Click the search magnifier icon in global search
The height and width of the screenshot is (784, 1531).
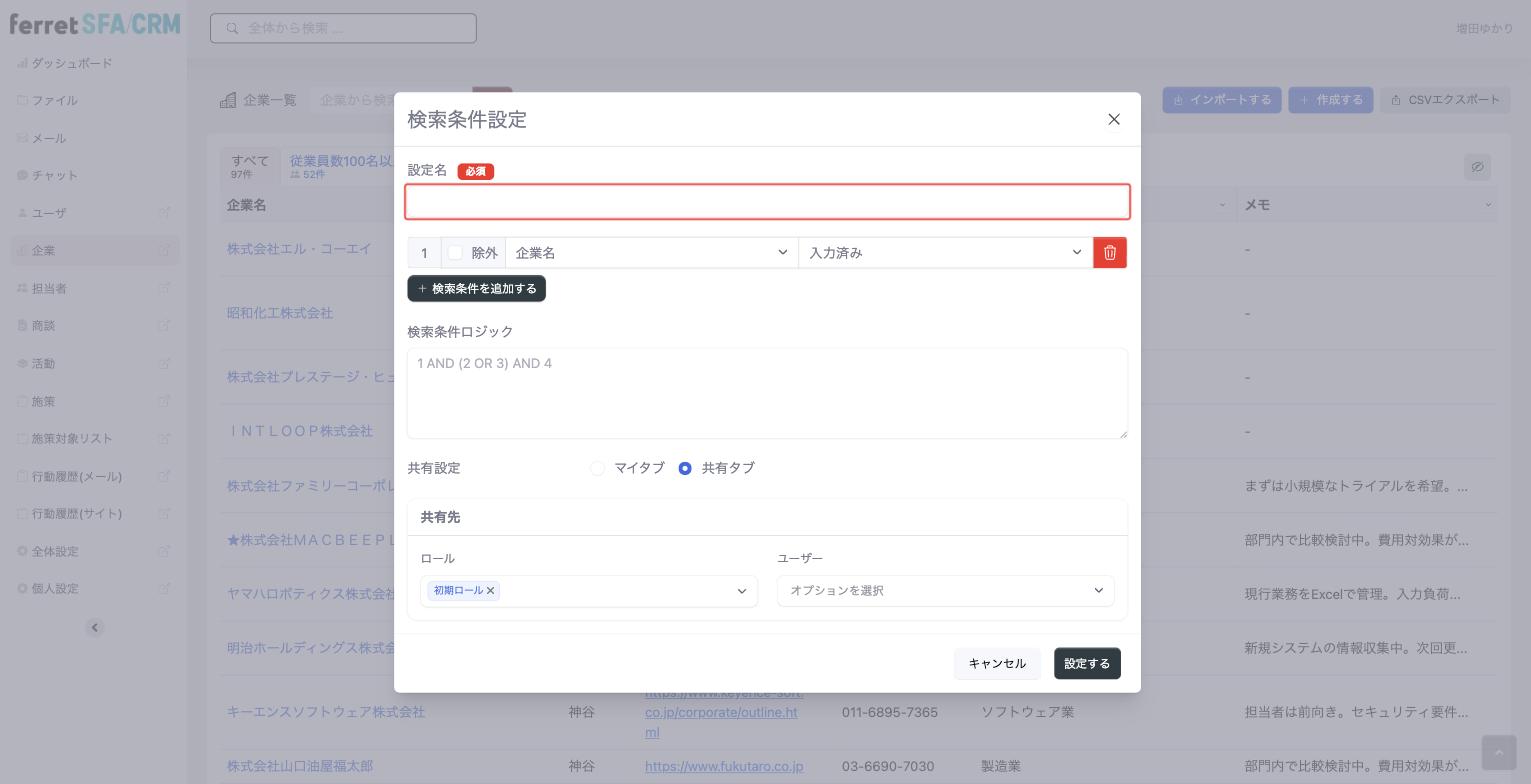coord(232,28)
